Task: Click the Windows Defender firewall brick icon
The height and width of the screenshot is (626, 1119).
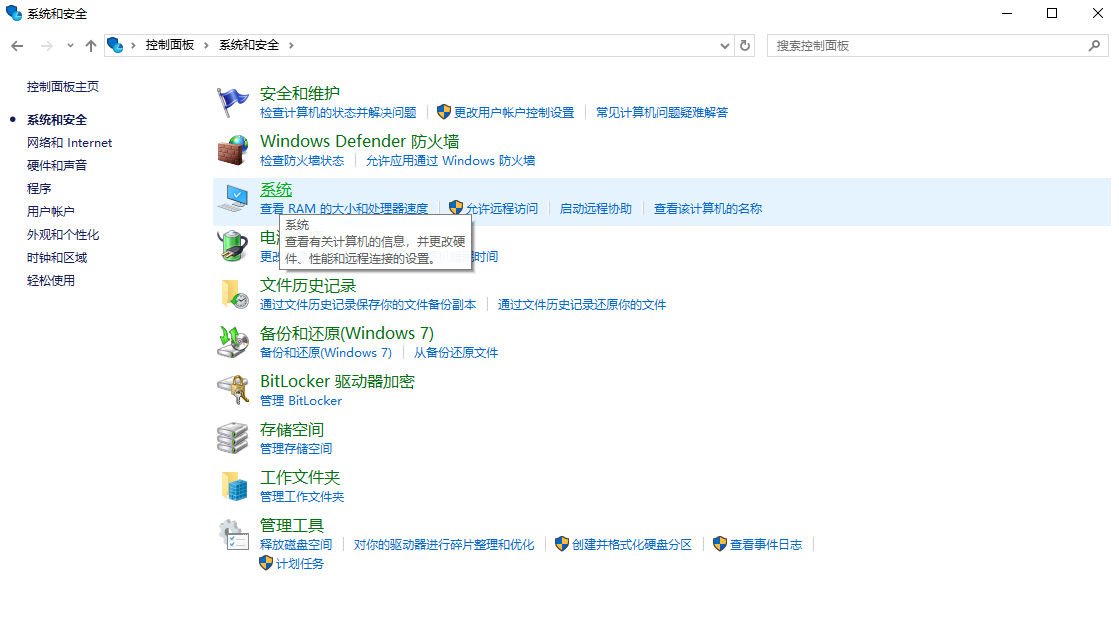Action: [232, 150]
